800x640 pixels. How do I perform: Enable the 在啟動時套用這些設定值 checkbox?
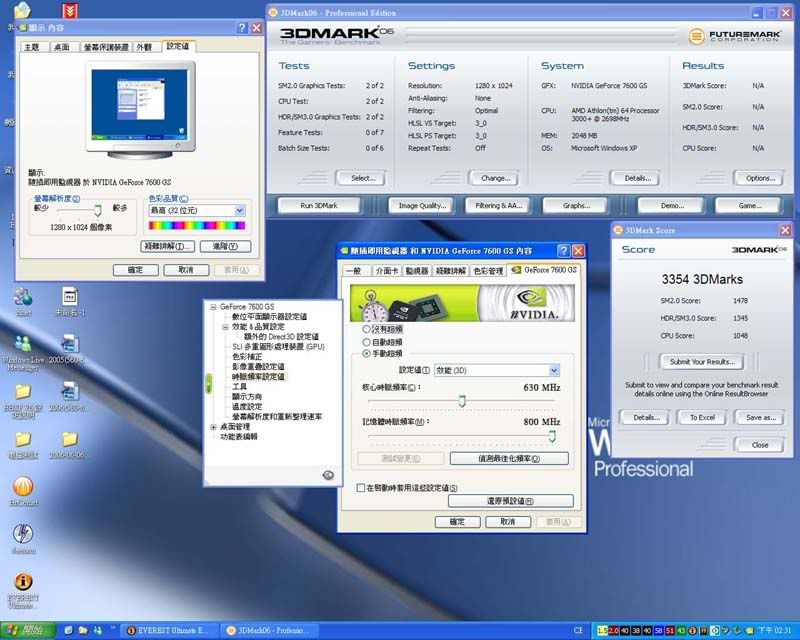[x=361, y=488]
